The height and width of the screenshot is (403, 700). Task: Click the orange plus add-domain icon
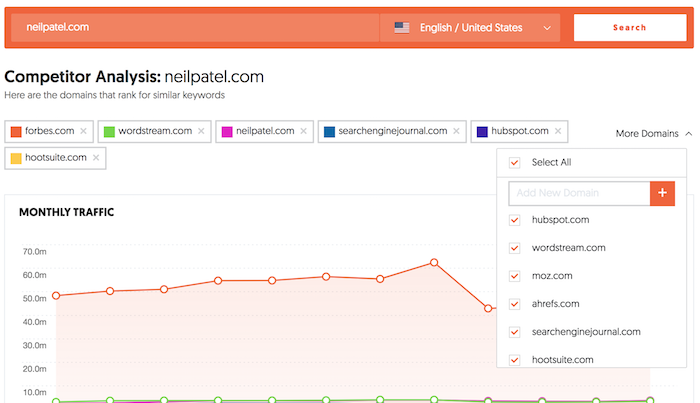pyautogui.click(x=662, y=193)
